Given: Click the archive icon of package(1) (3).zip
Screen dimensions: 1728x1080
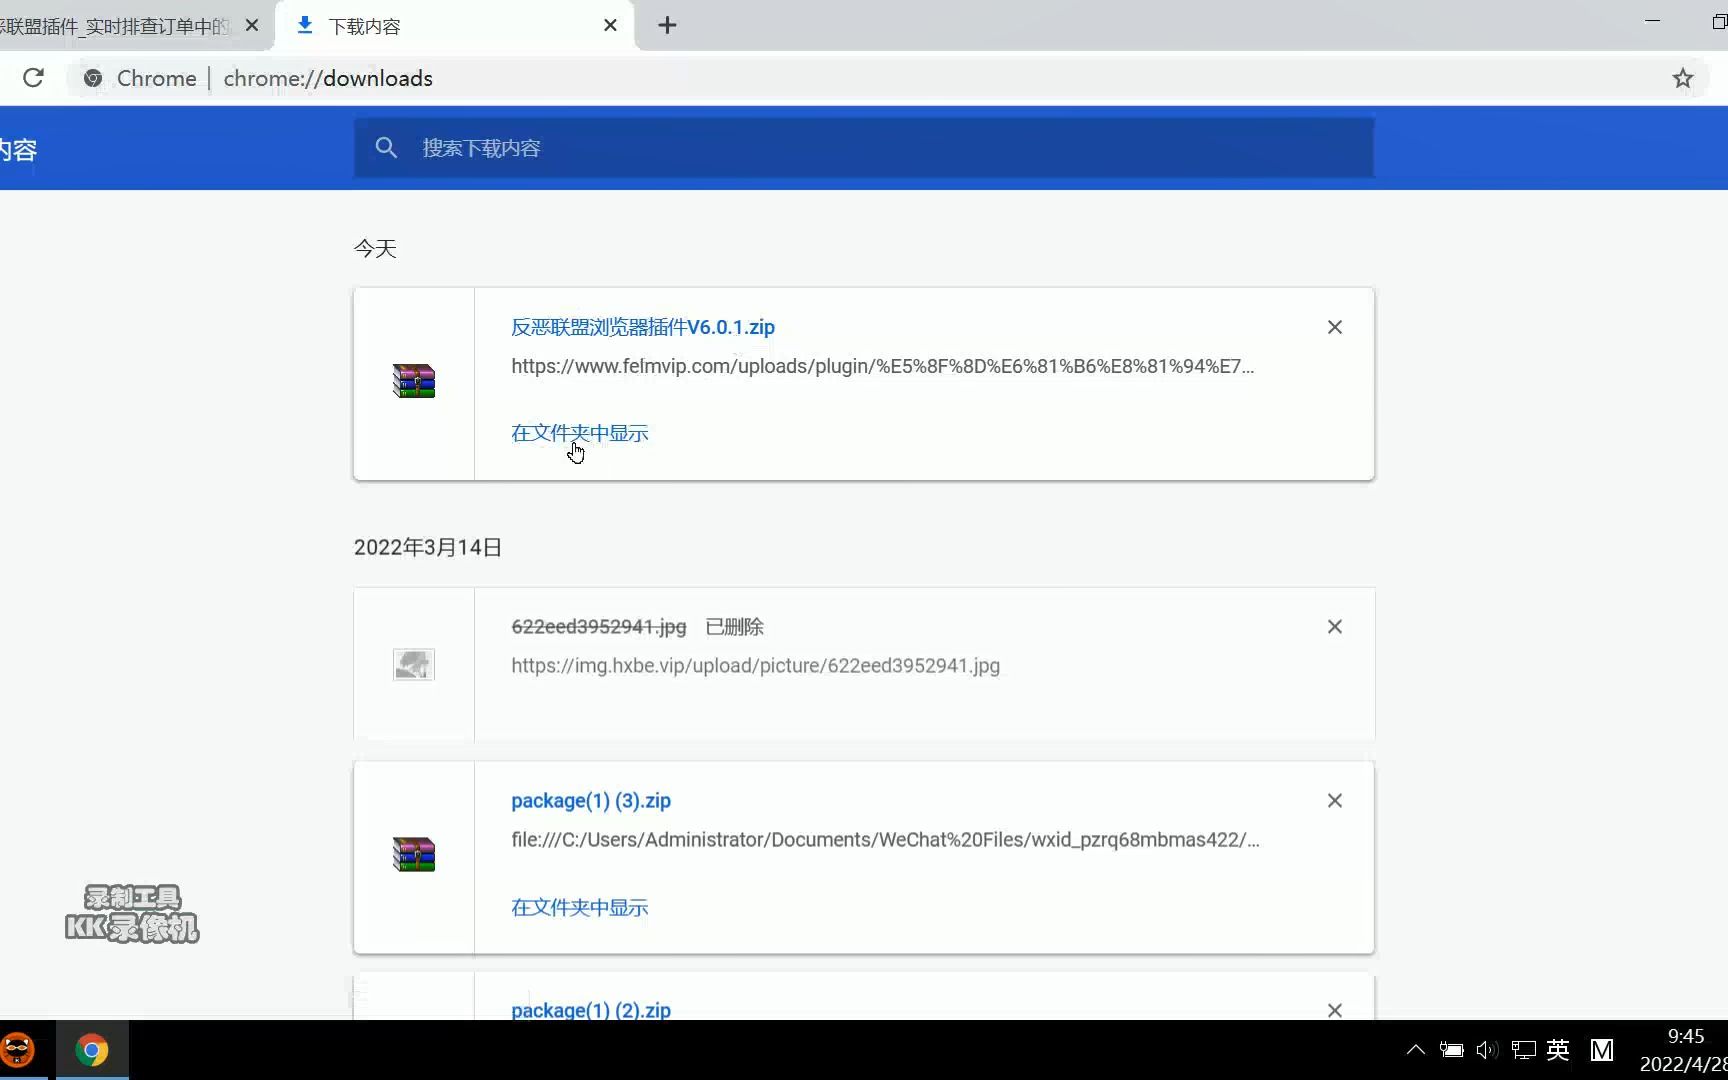Looking at the screenshot, I should (414, 855).
